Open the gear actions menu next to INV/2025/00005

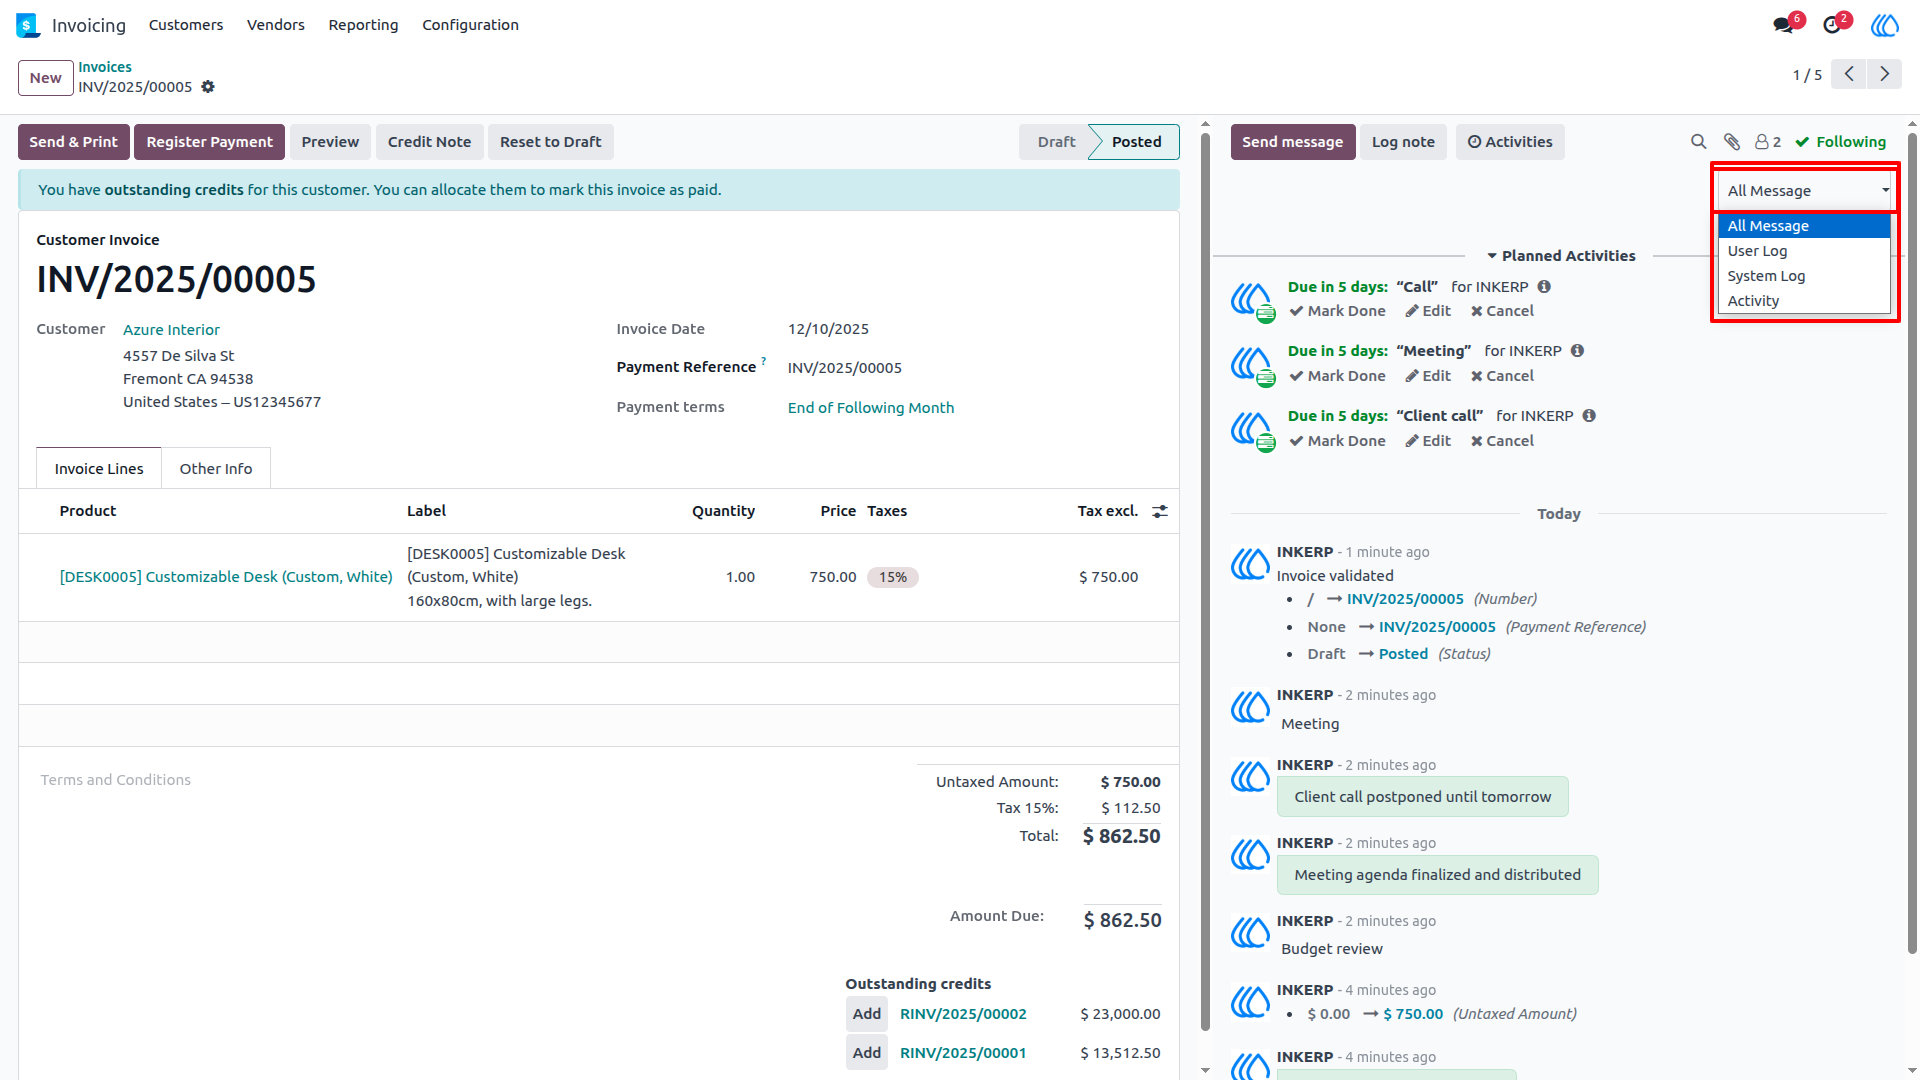click(208, 87)
